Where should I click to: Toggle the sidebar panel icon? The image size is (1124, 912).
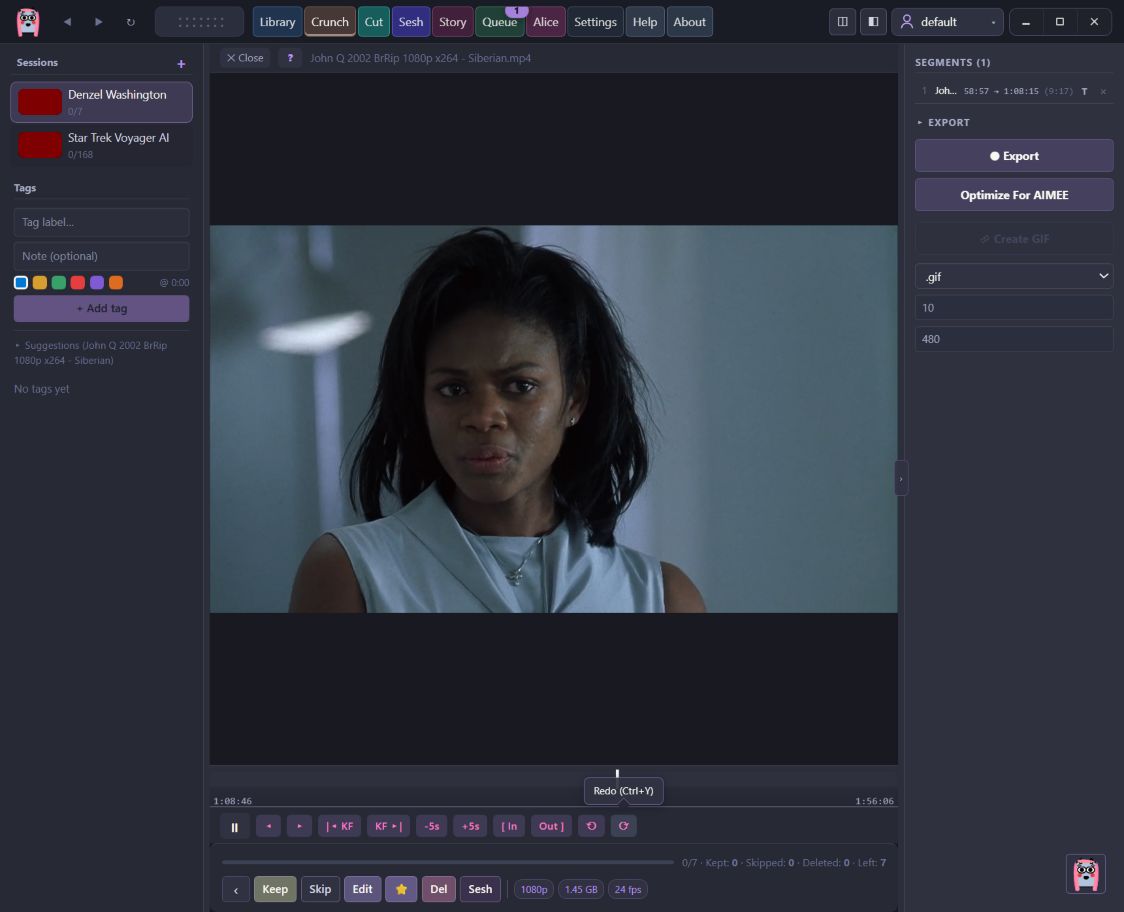click(x=873, y=22)
